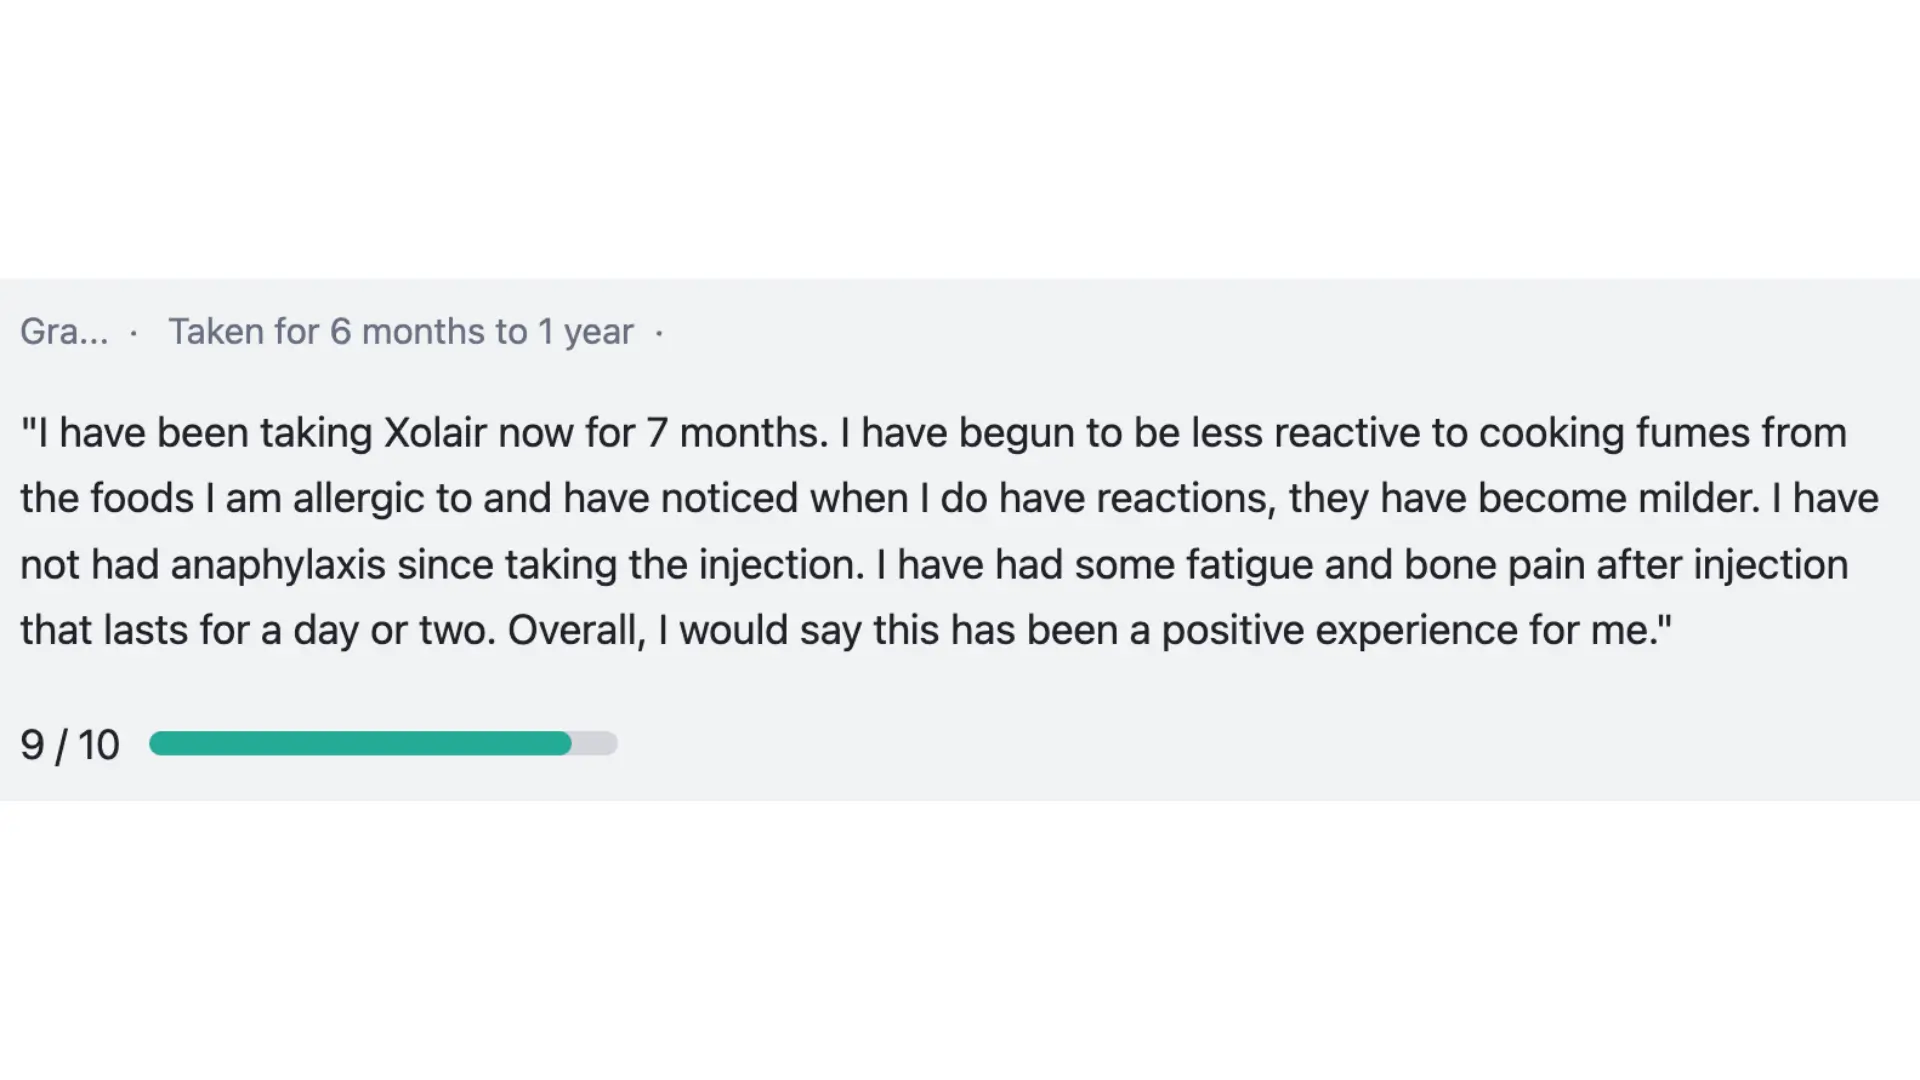Click the "9 / 10" rating score
The width and height of the screenshot is (1920, 1080).
click(70, 745)
